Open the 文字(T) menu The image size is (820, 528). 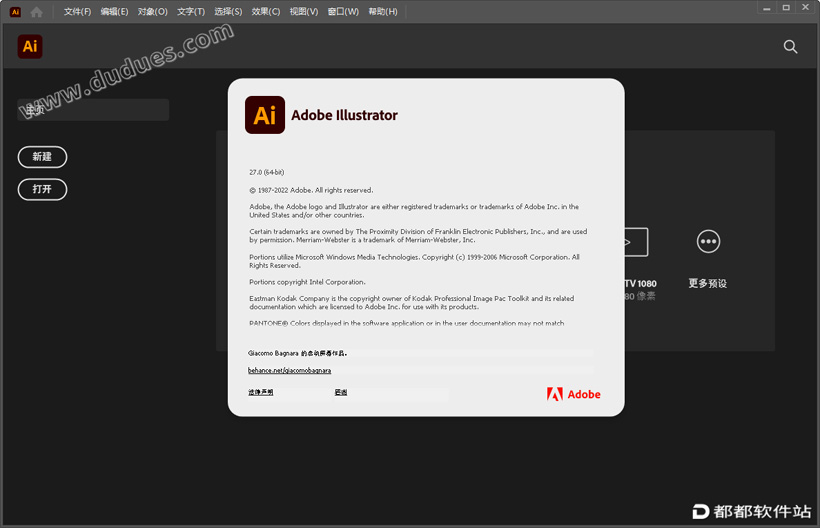coord(191,12)
